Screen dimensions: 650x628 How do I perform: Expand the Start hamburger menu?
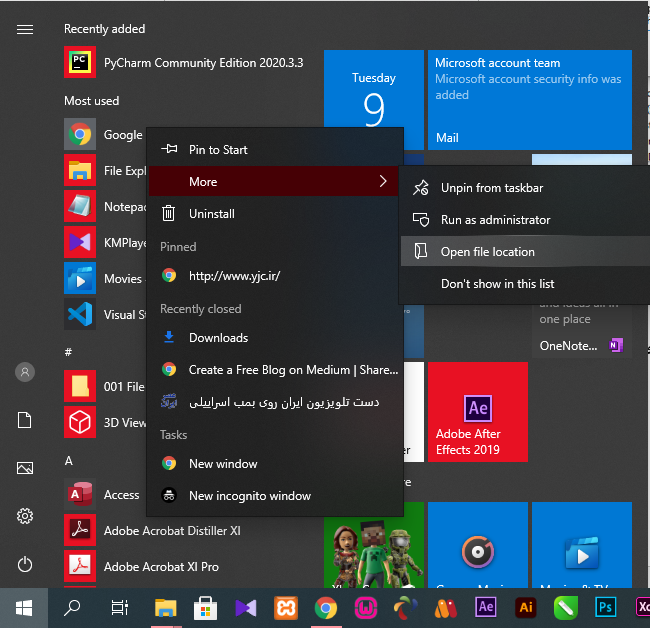[25, 30]
